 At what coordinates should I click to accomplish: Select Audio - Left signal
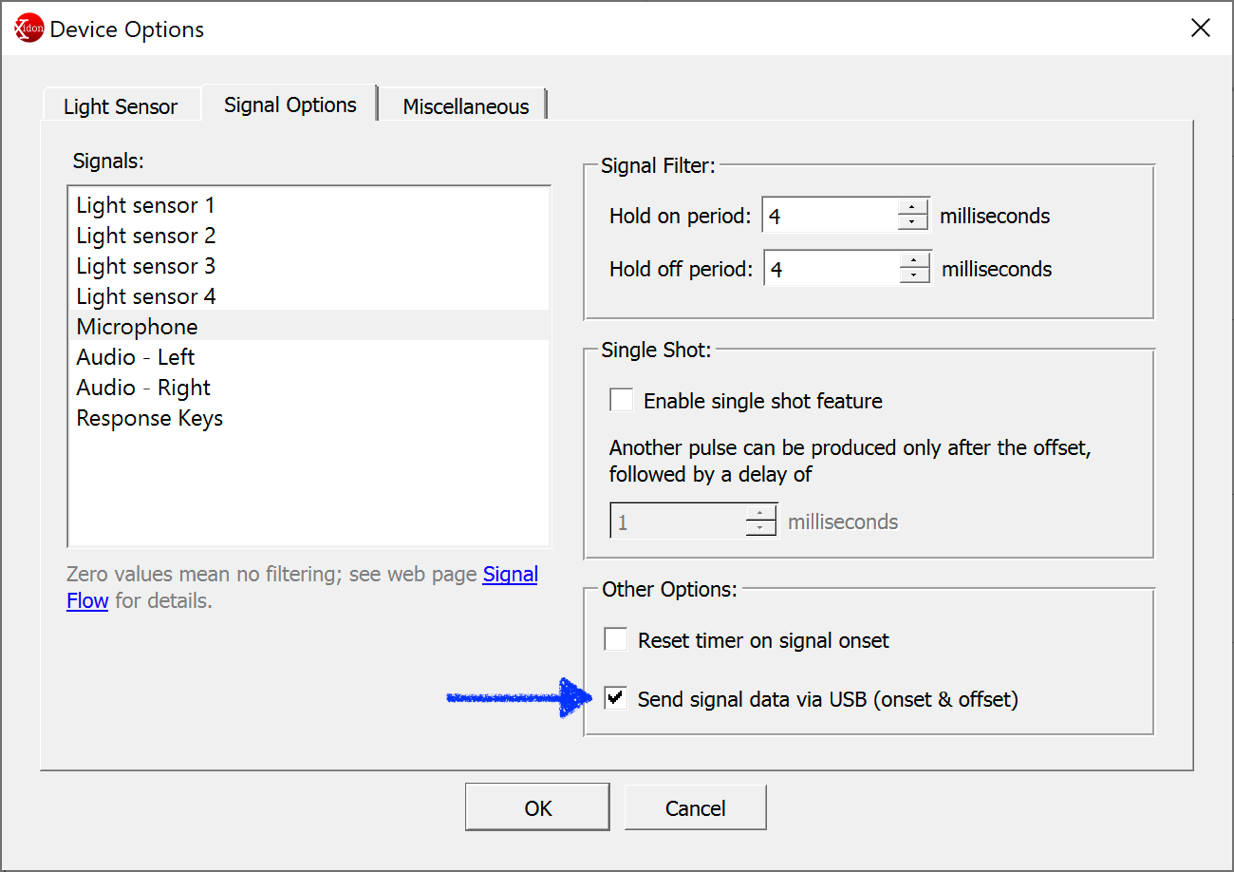pyautogui.click(x=135, y=357)
